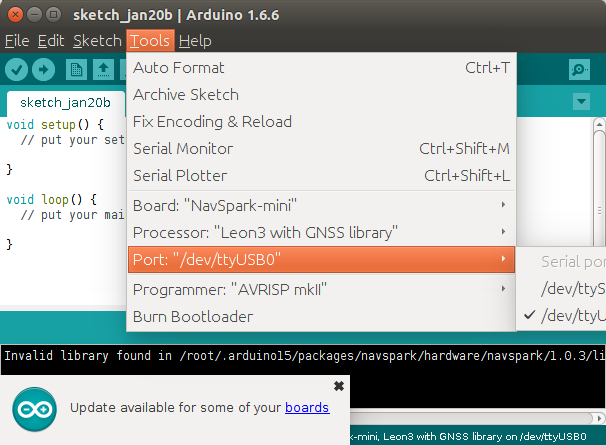Click the "void loop() {" code line
Viewport: 606px width, 445px height.
(51, 200)
